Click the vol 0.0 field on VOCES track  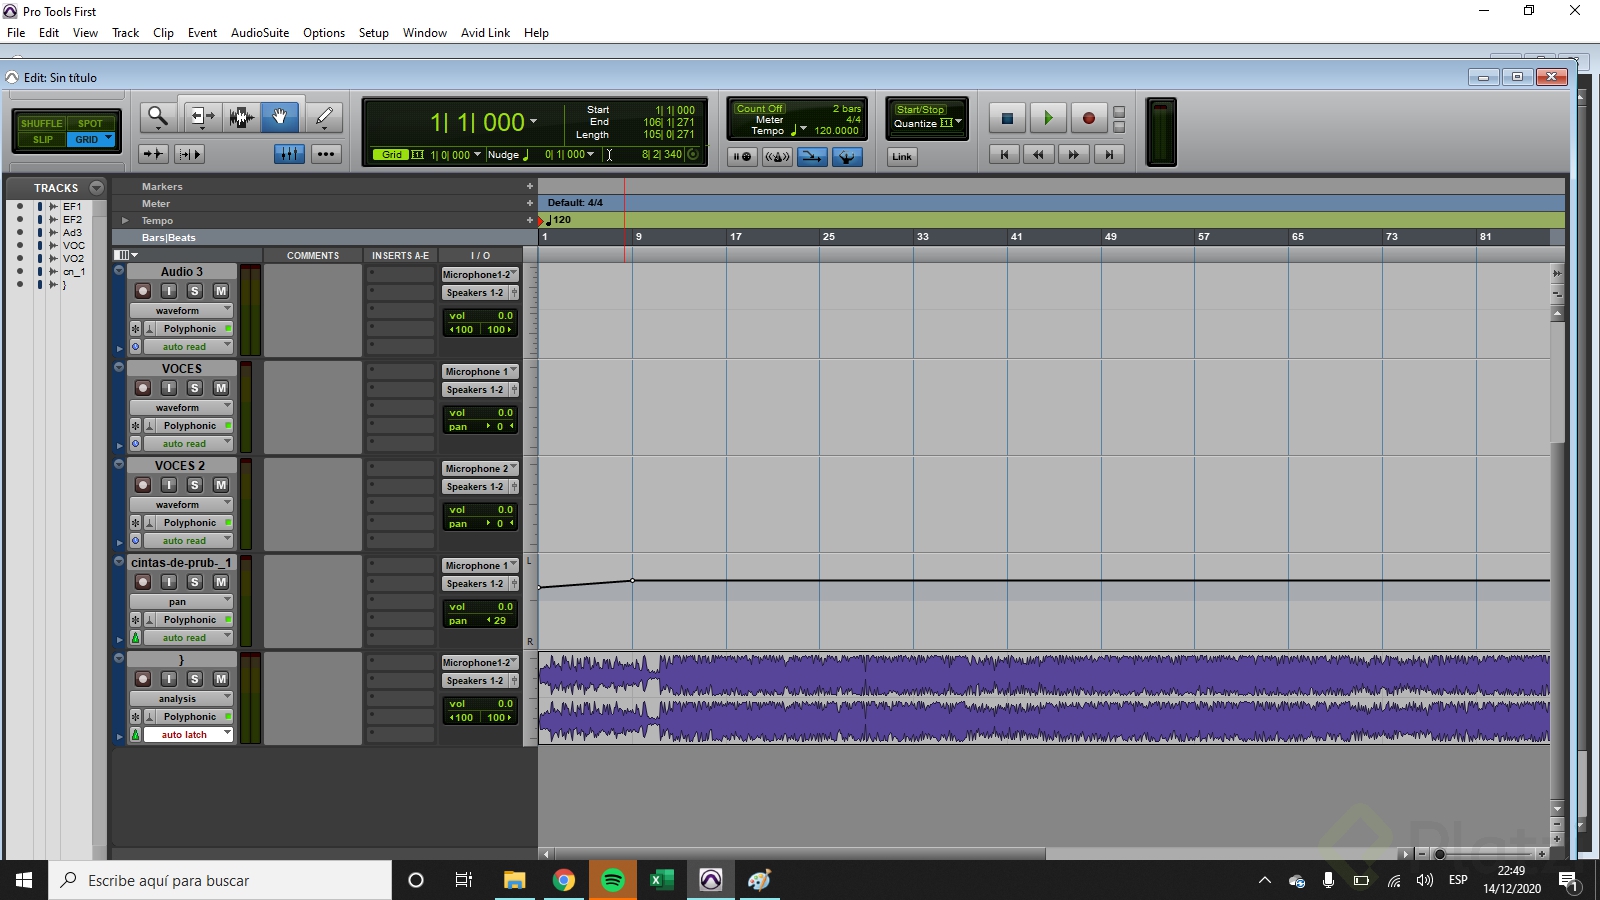[x=480, y=413]
